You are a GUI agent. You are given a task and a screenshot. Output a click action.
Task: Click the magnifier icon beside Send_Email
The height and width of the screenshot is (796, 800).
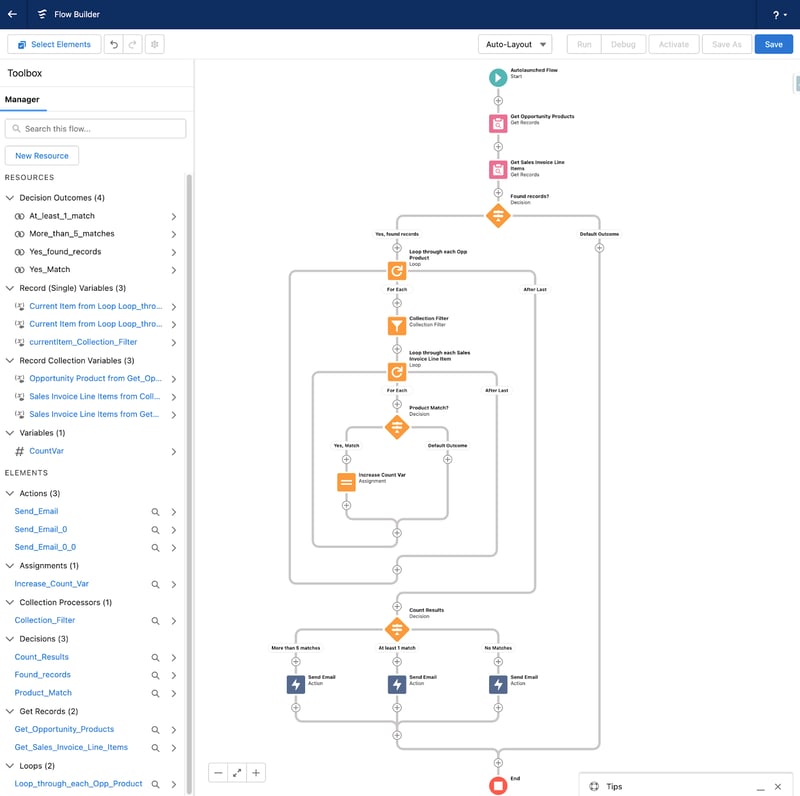click(155, 511)
